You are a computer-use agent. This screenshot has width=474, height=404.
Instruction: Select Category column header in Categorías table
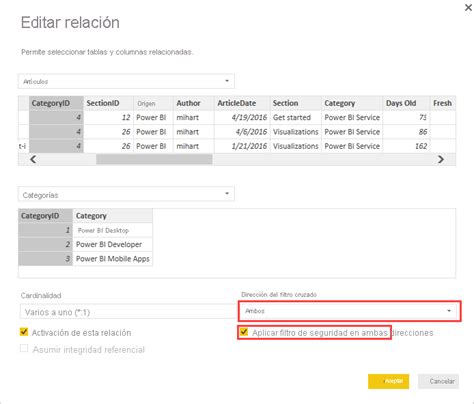(113, 216)
